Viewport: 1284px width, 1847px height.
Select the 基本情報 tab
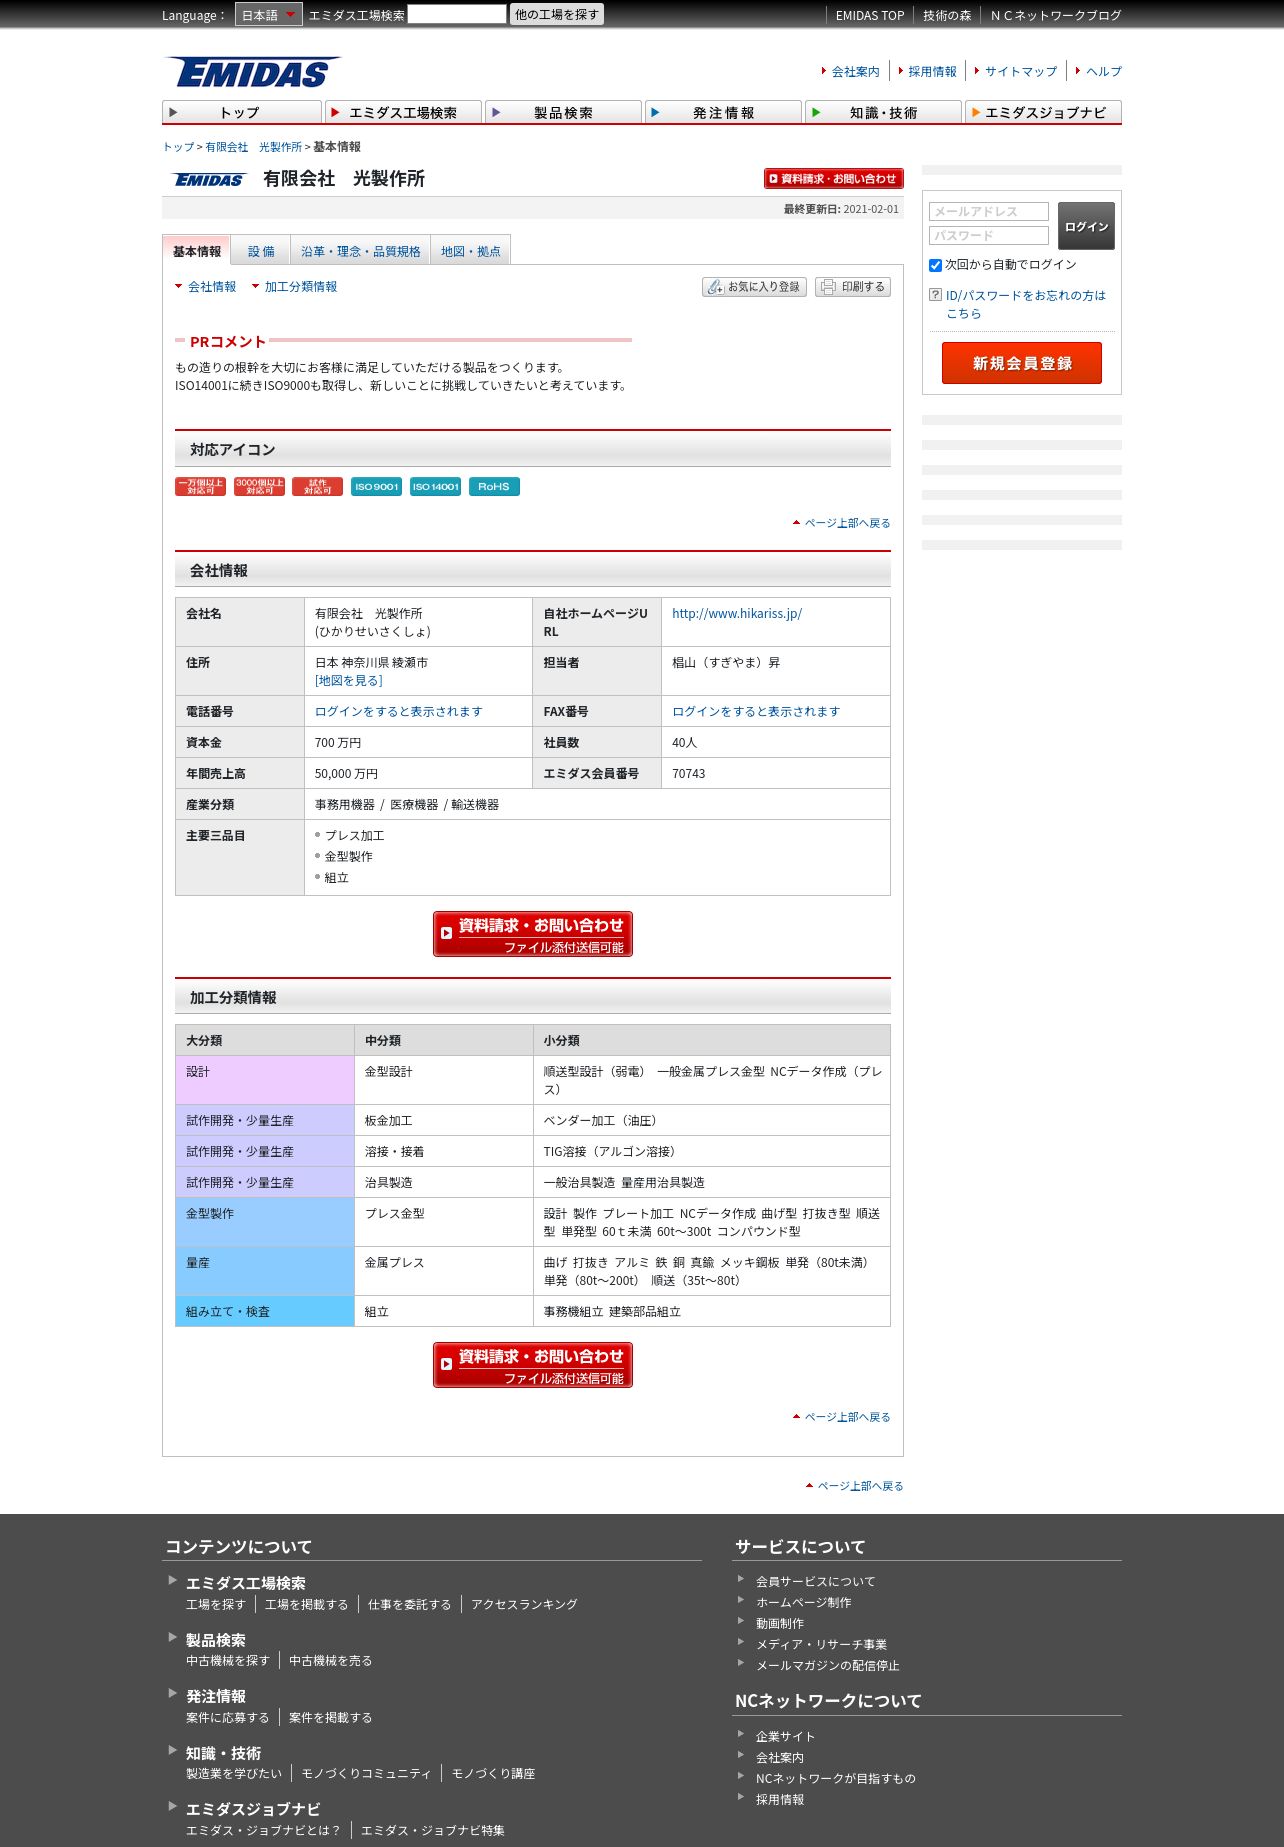[197, 251]
